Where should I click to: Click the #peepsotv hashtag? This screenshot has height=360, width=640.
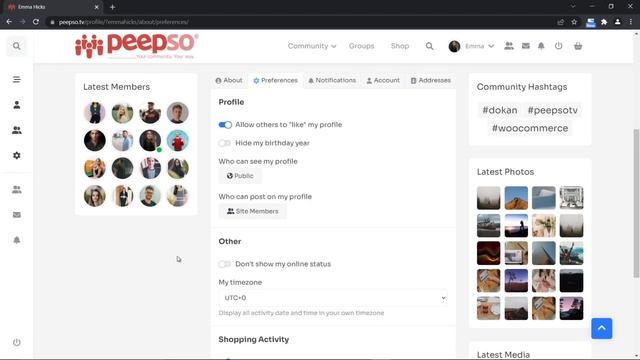[552, 110]
